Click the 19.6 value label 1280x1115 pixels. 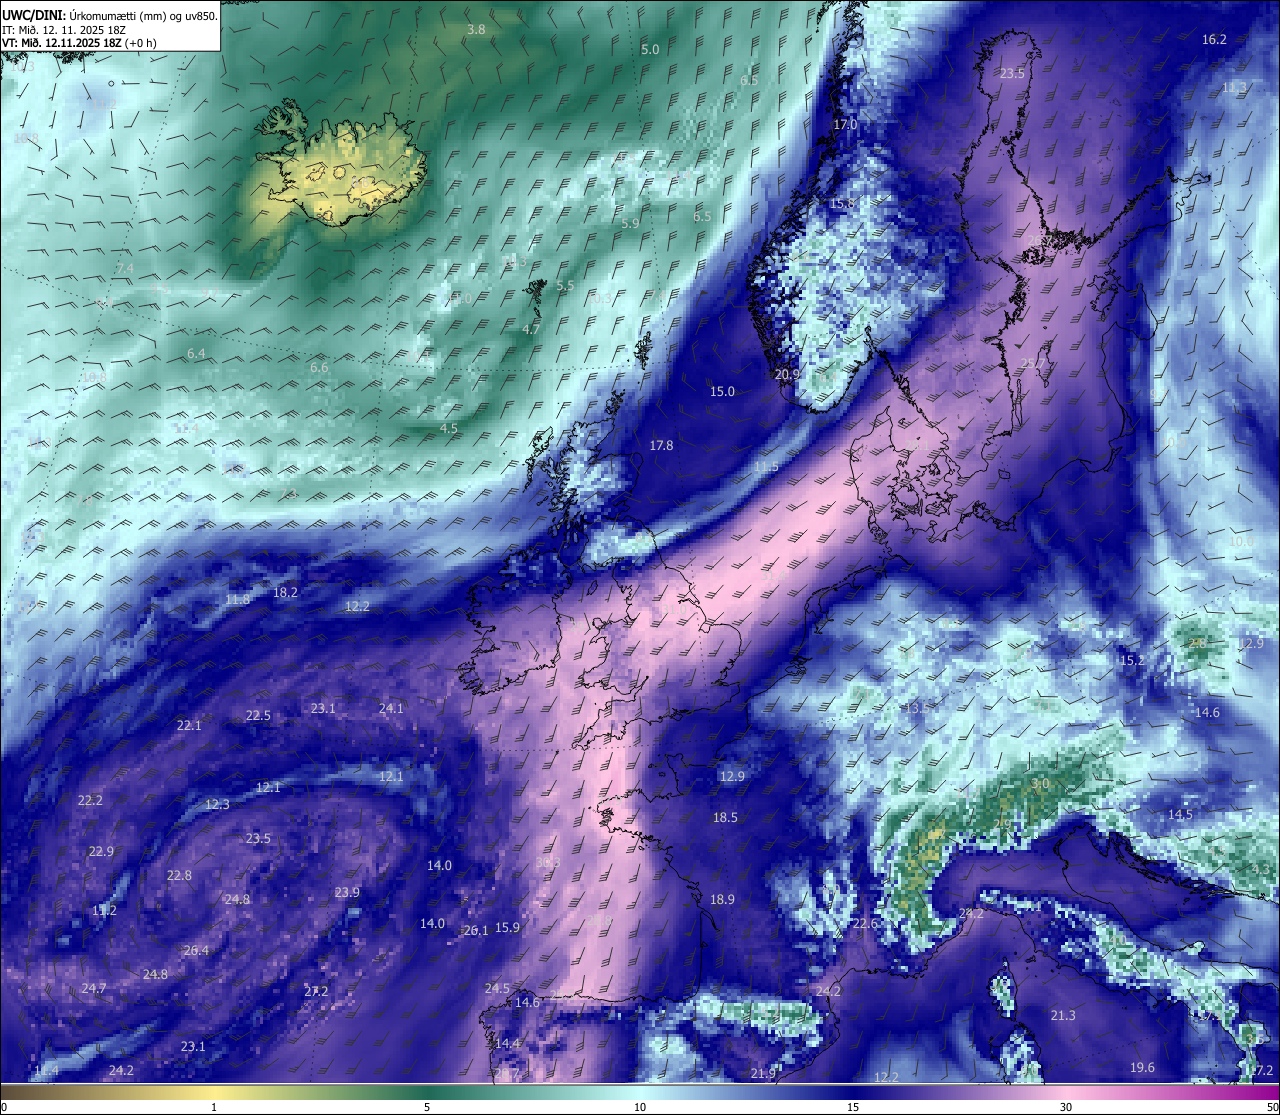tap(1142, 1067)
